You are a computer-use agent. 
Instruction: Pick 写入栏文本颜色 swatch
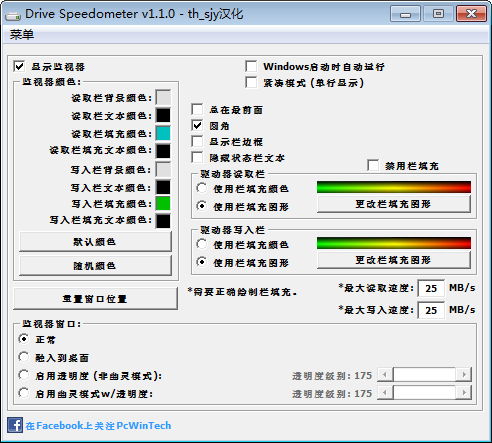click(x=163, y=187)
